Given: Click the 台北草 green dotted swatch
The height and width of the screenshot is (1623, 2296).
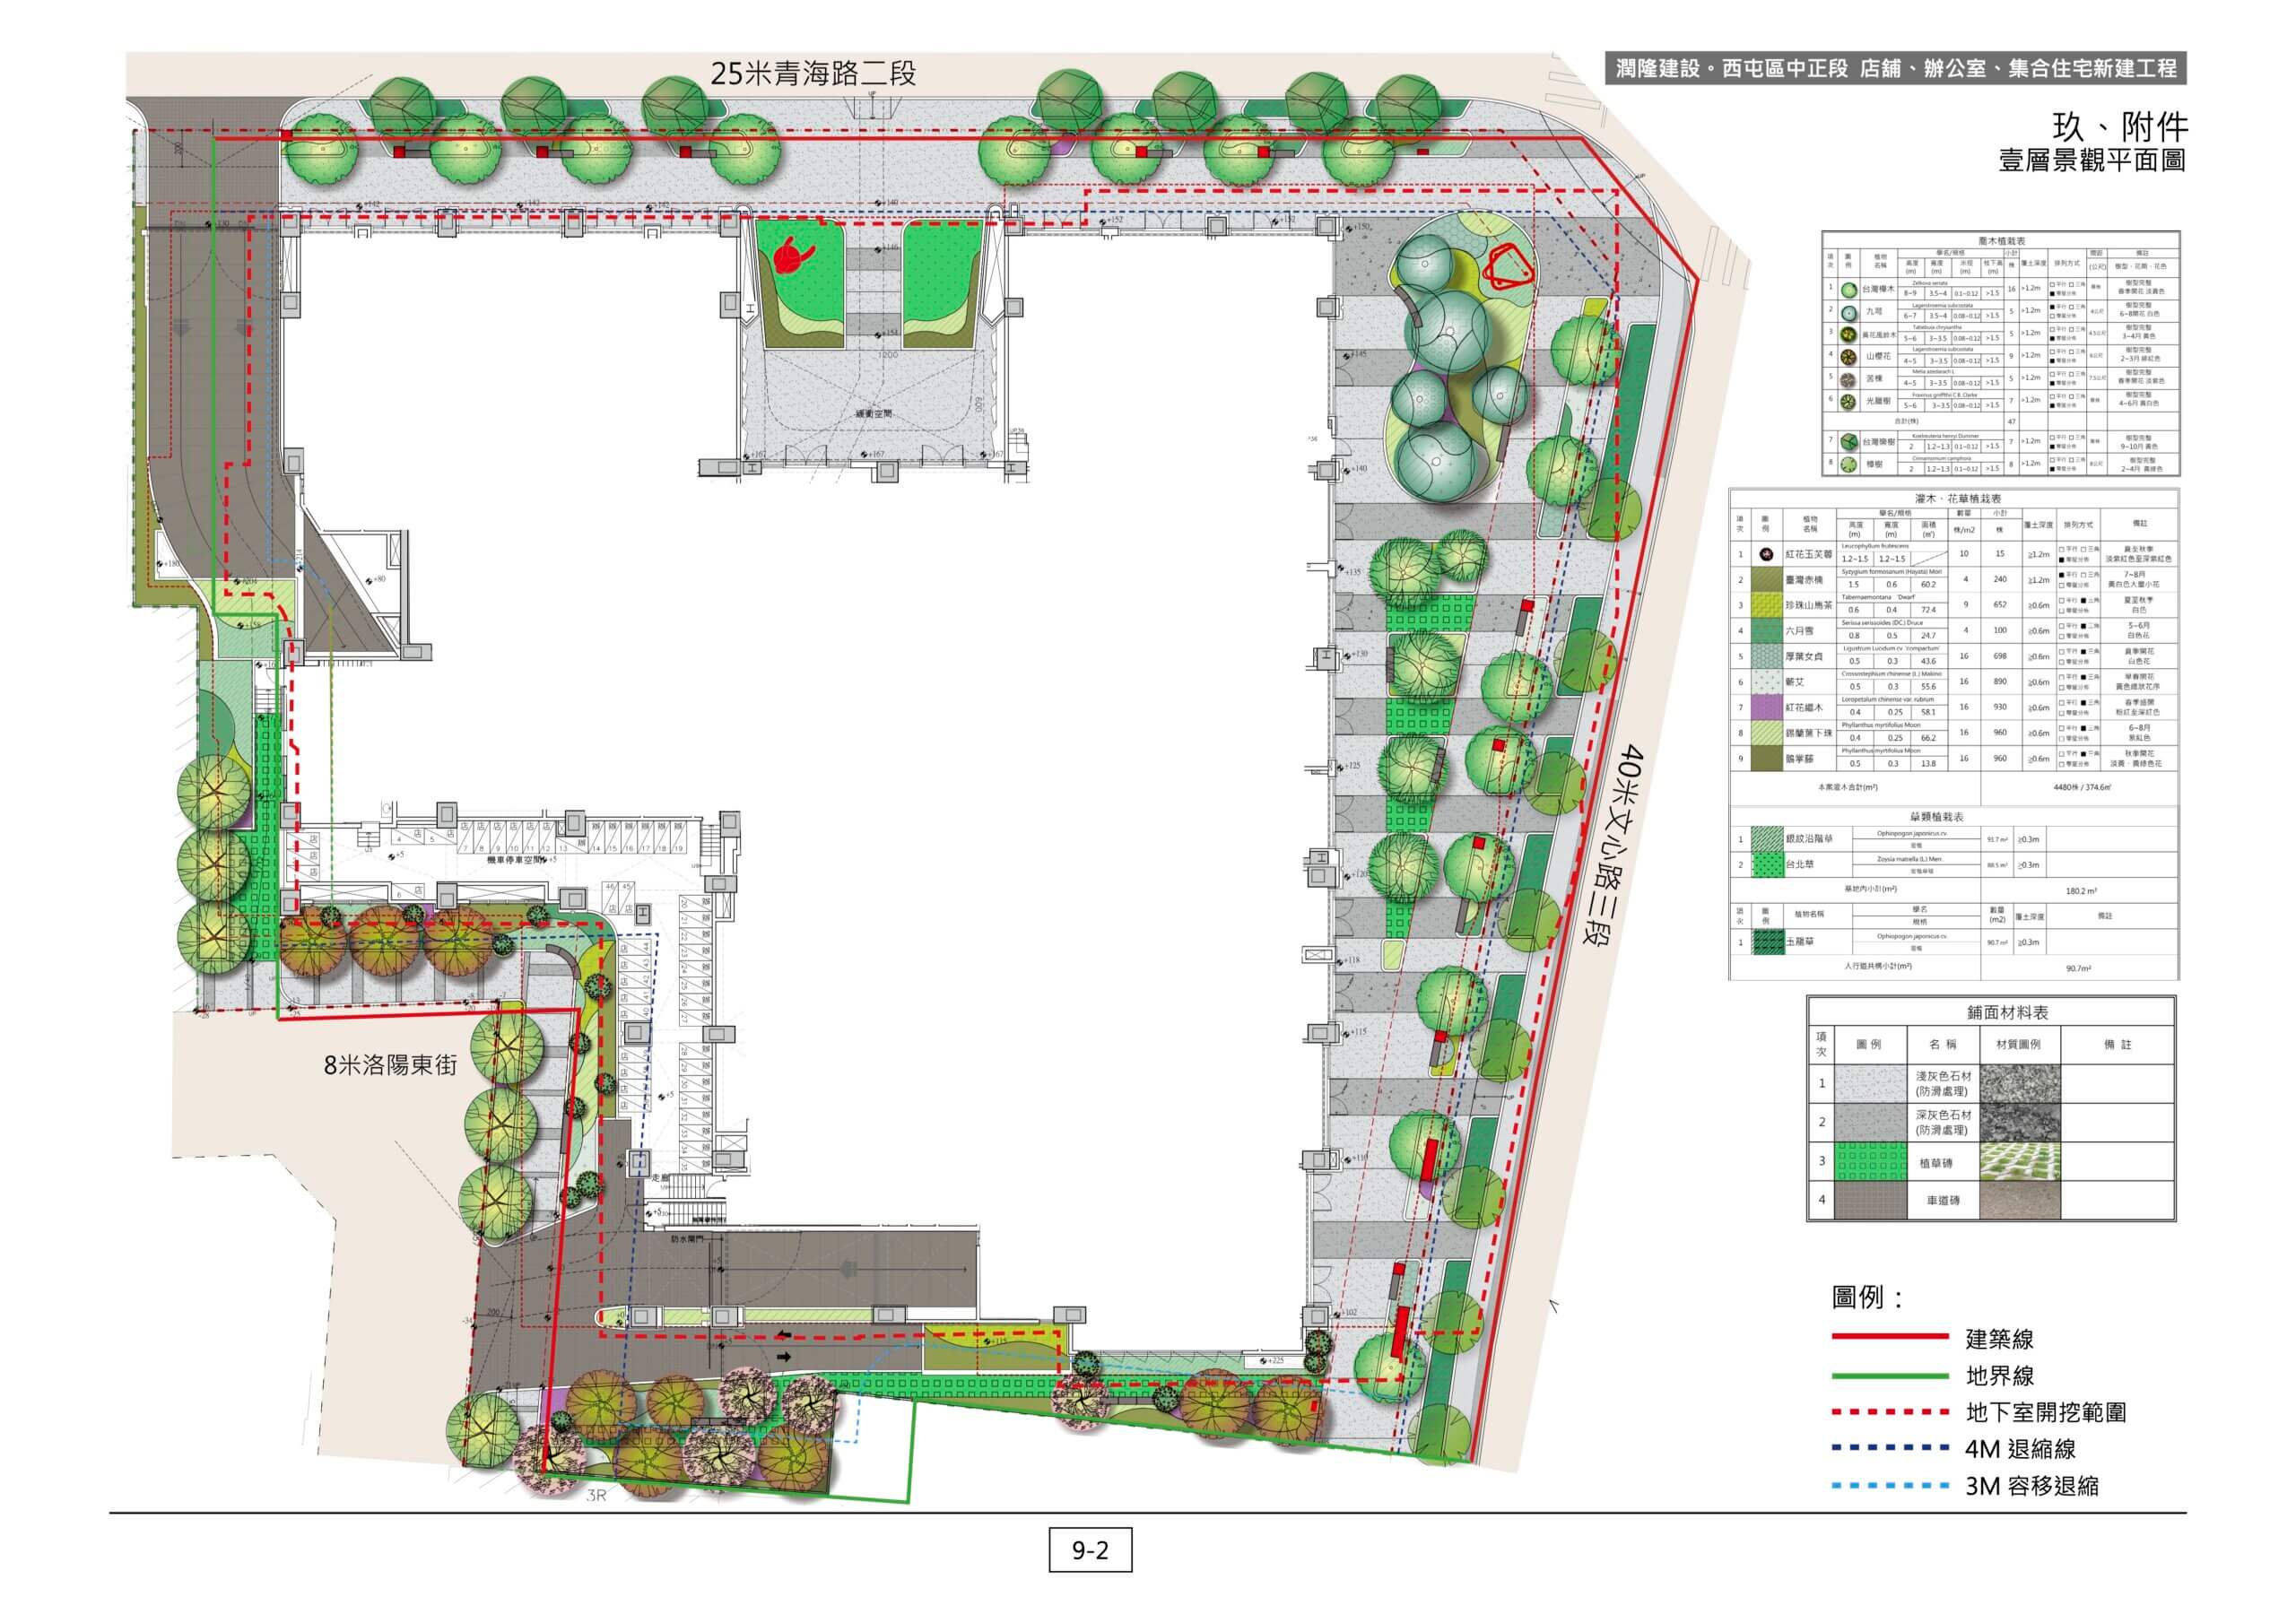Looking at the screenshot, I should (x=1767, y=865).
